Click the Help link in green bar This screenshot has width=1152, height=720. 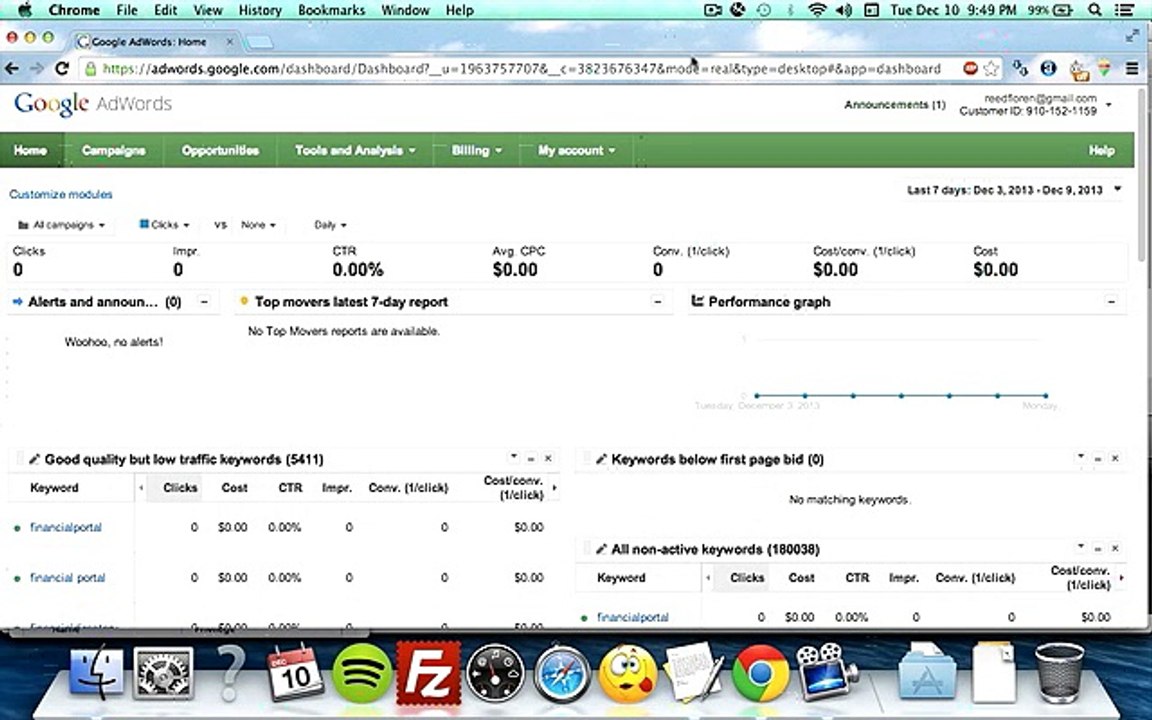[x=1101, y=150]
